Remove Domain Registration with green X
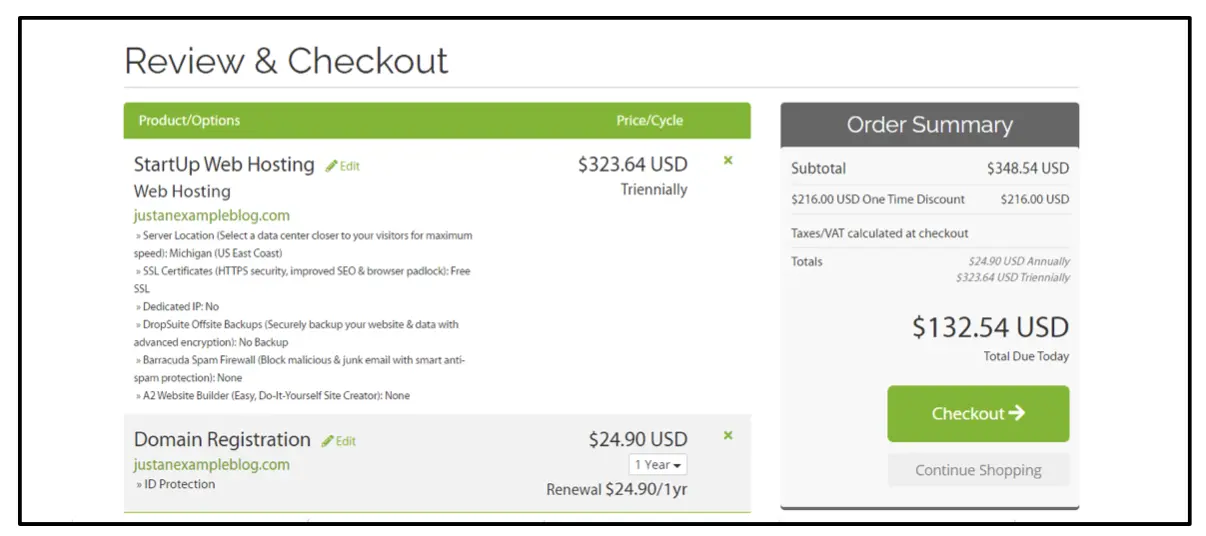The width and height of the screenshot is (1206, 536). click(x=728, y=435)
